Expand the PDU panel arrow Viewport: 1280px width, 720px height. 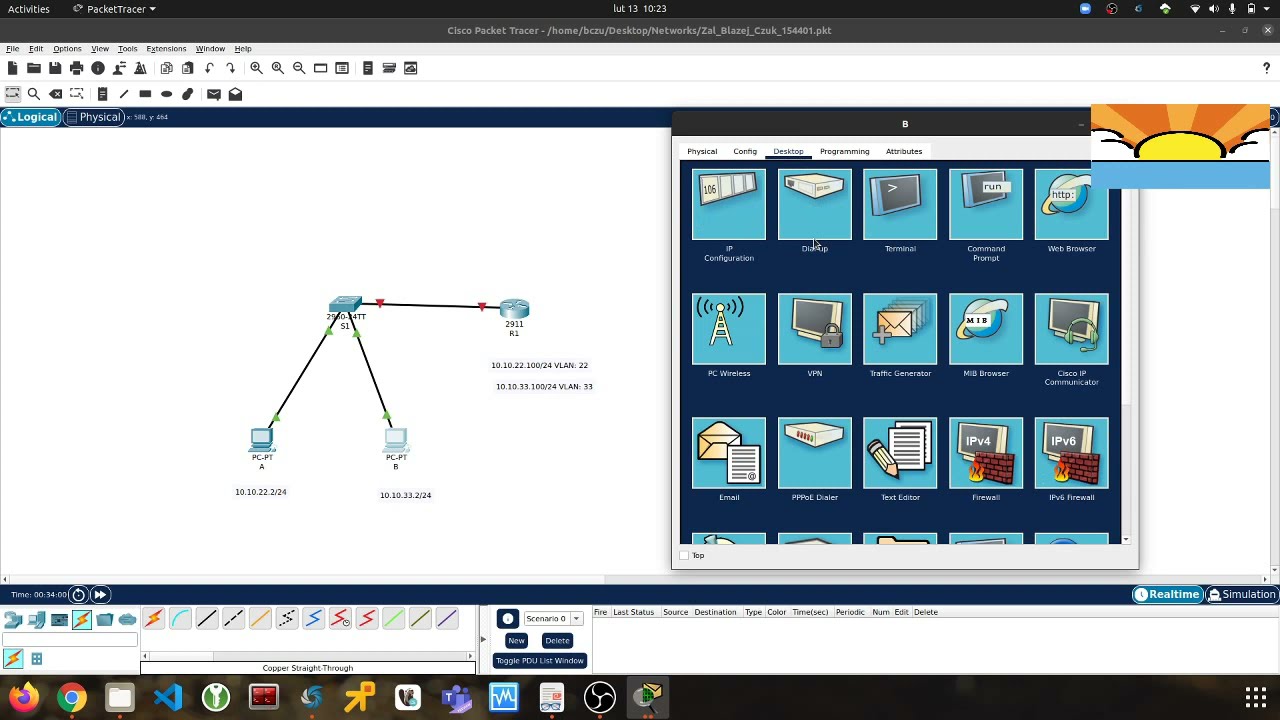coord(483,639)
